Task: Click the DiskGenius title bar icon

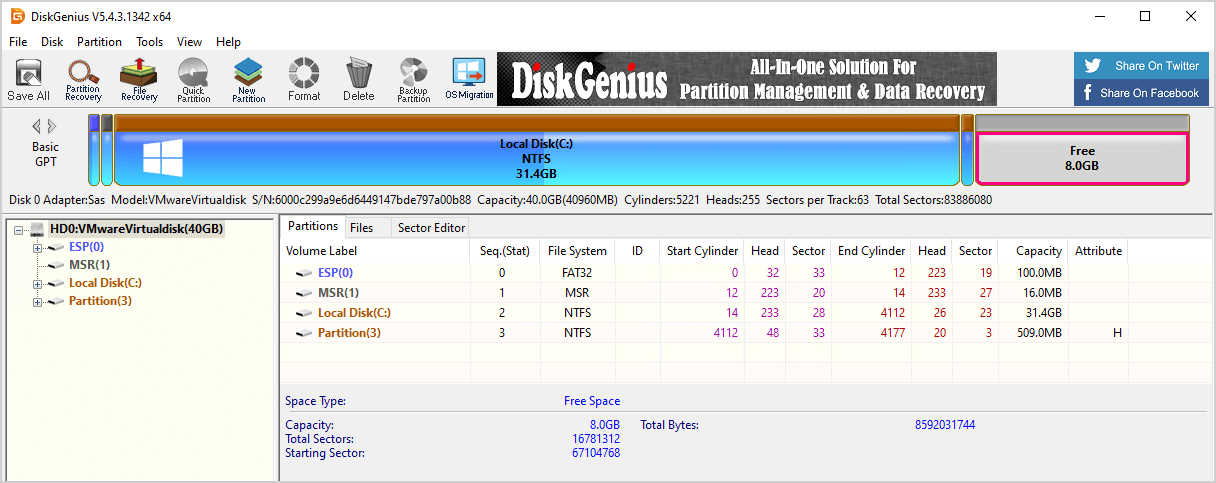Action: (17, 16)
